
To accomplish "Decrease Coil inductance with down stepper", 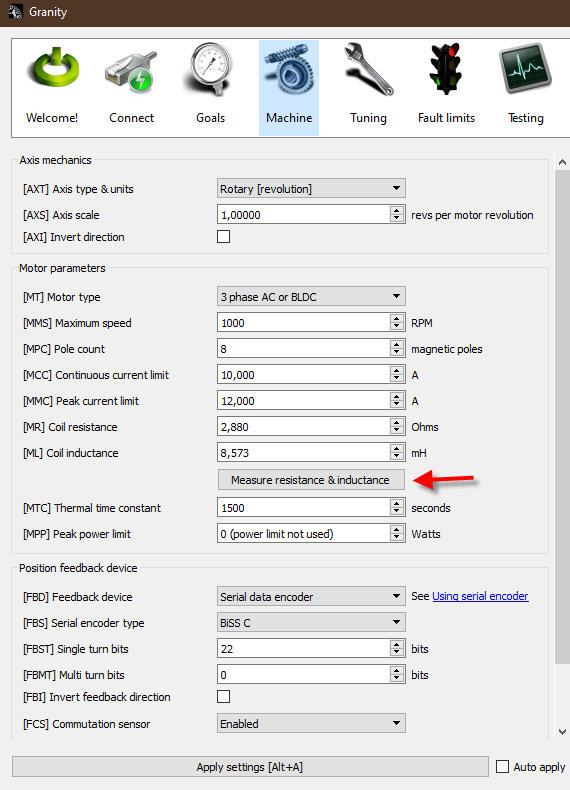I will pyautogui.click(x=397, y=457).
